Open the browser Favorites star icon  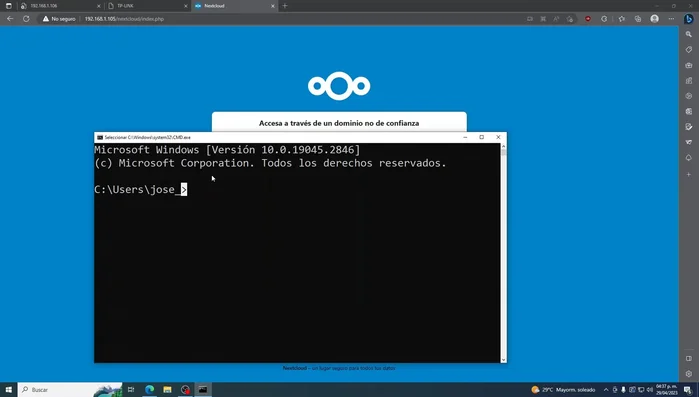[621, 19]
